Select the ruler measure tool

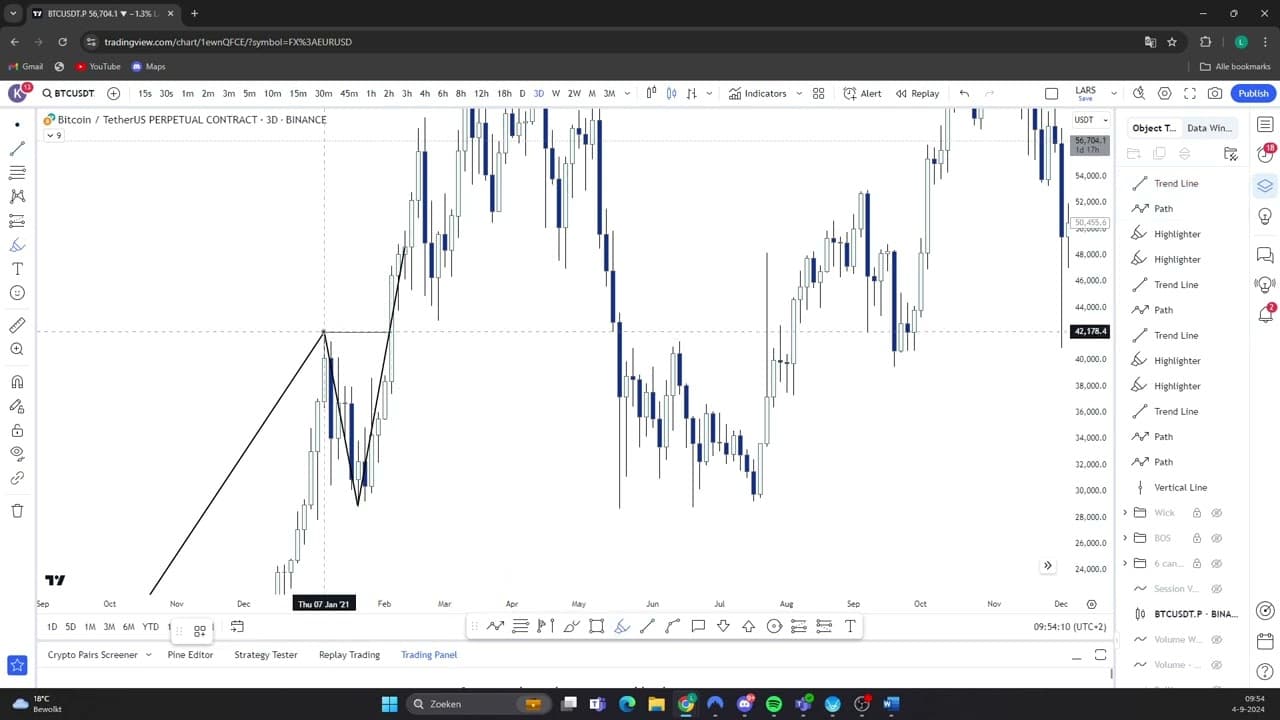pos(17,325)
